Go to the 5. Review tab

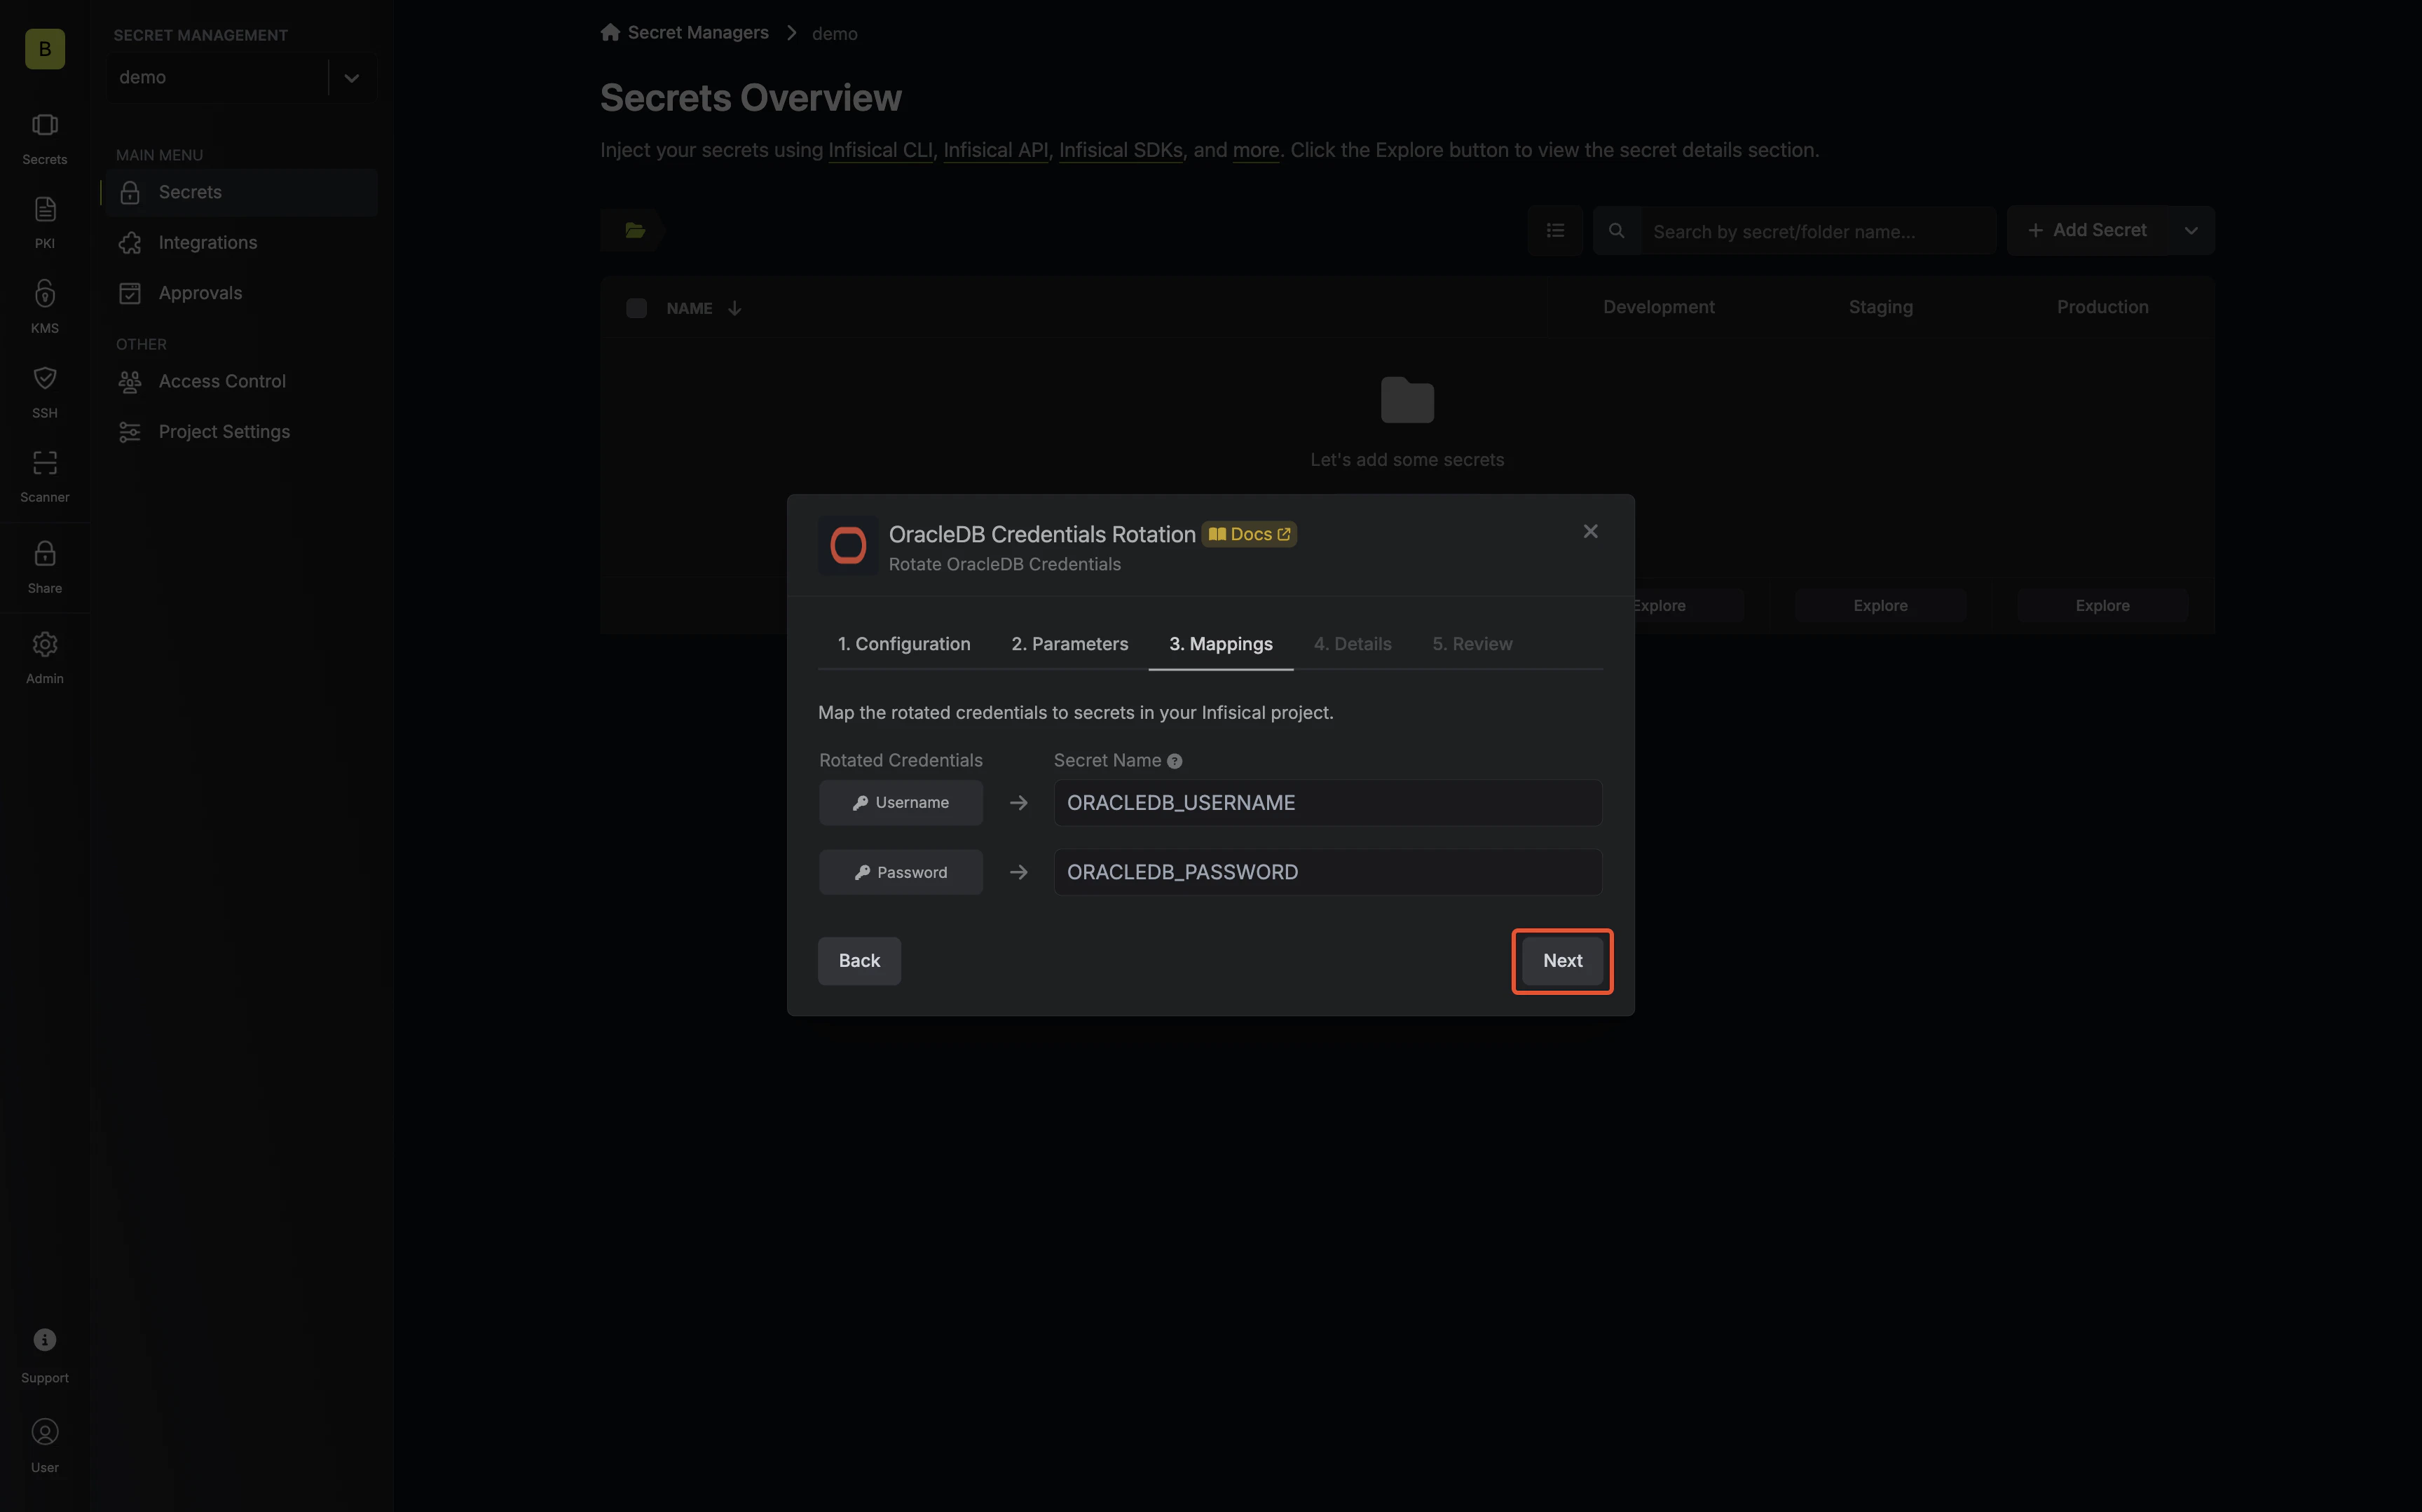pos(1472,644)
